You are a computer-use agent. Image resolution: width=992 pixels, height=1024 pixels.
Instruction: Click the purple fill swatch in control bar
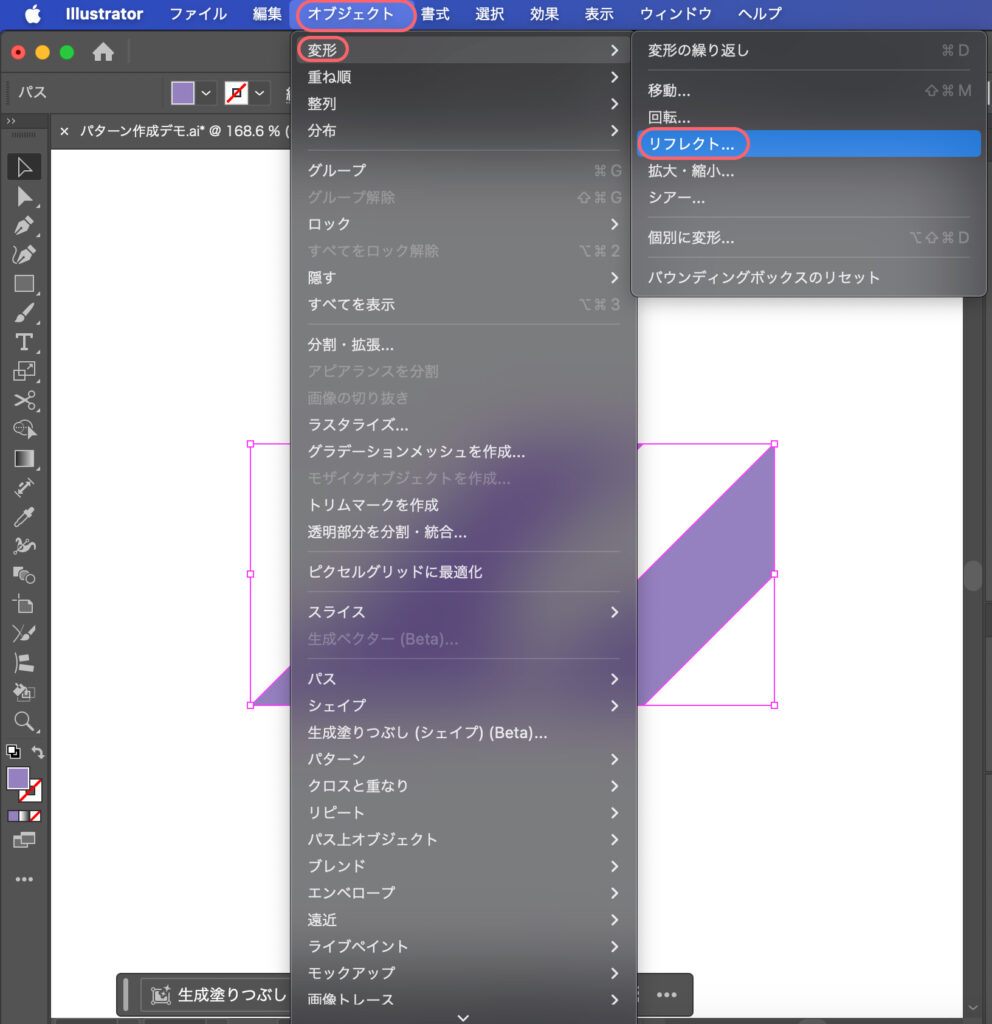182,93
